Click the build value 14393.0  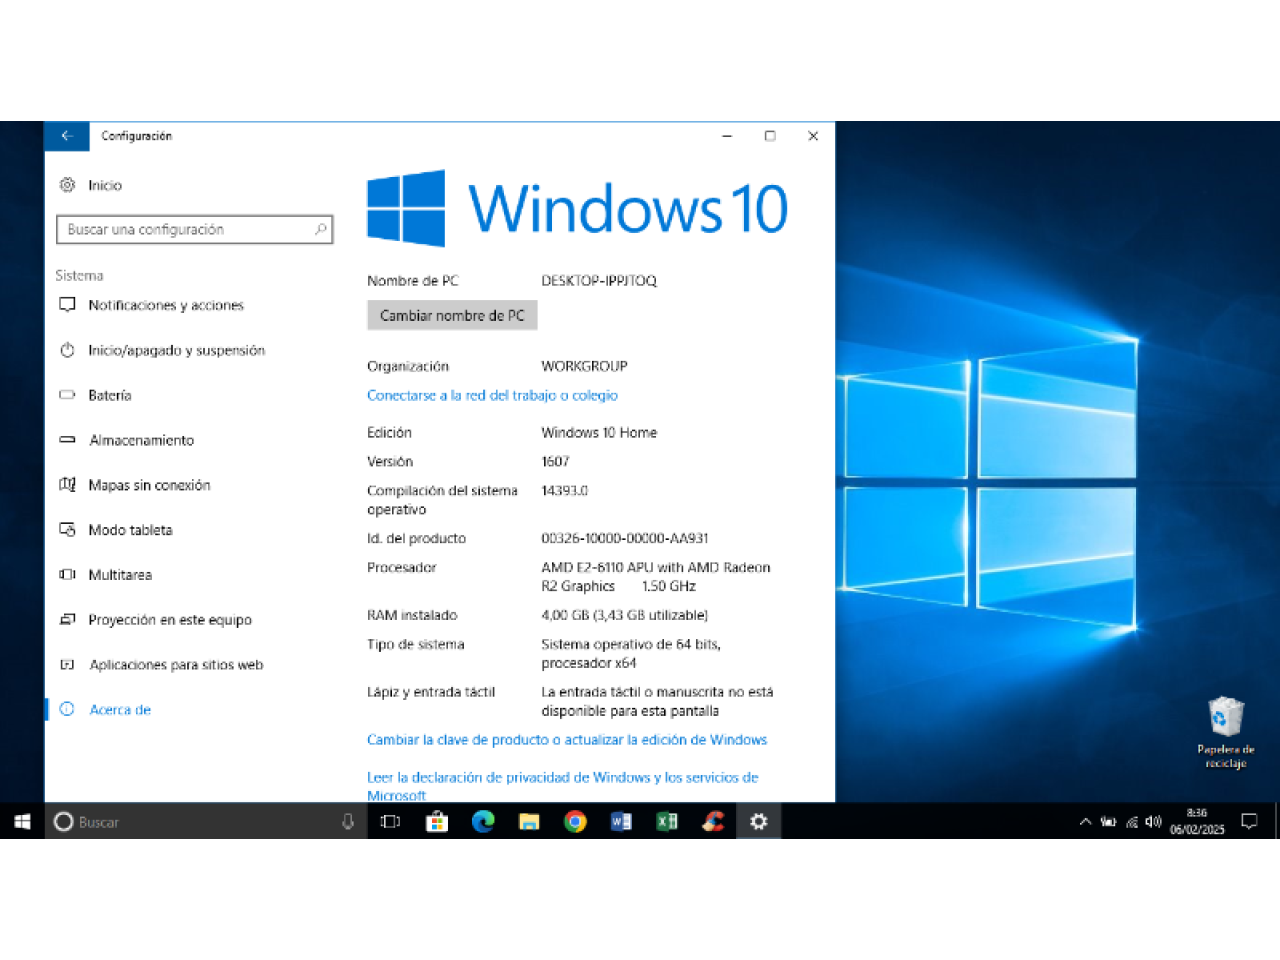point(564,491)
